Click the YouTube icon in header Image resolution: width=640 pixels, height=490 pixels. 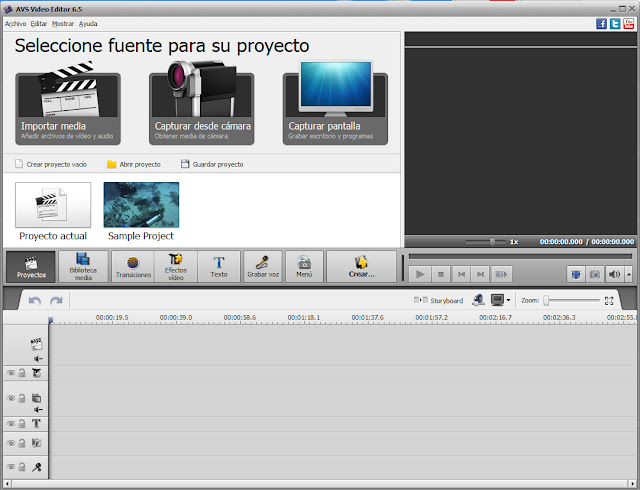click(x=628, y=23)
